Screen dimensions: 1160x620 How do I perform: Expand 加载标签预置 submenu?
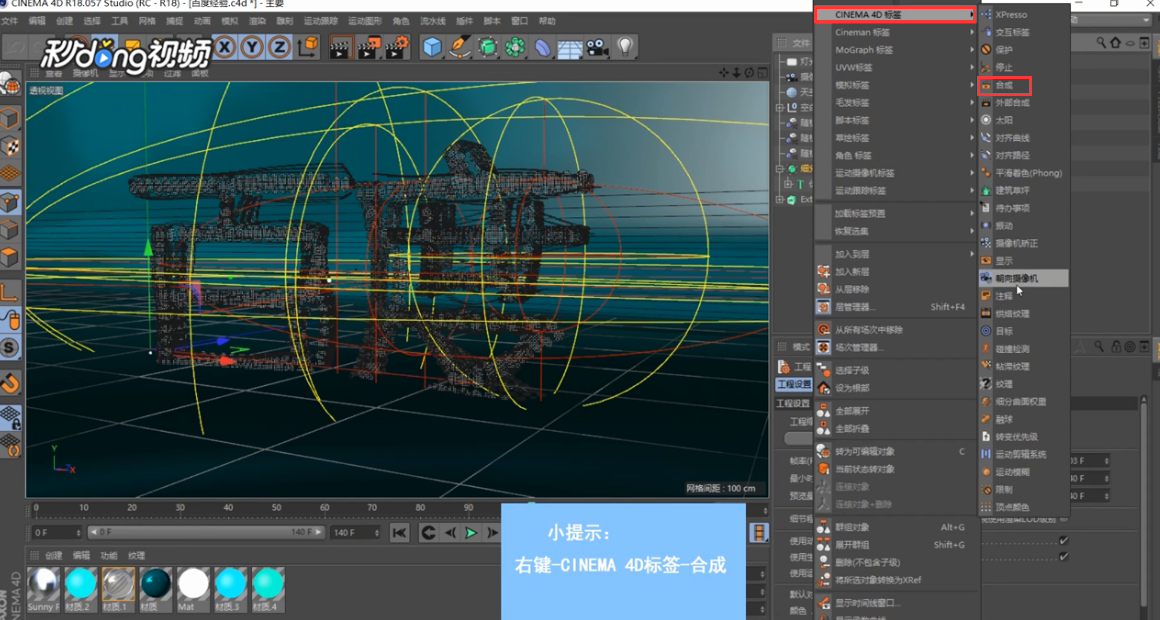tap(895, 214)
